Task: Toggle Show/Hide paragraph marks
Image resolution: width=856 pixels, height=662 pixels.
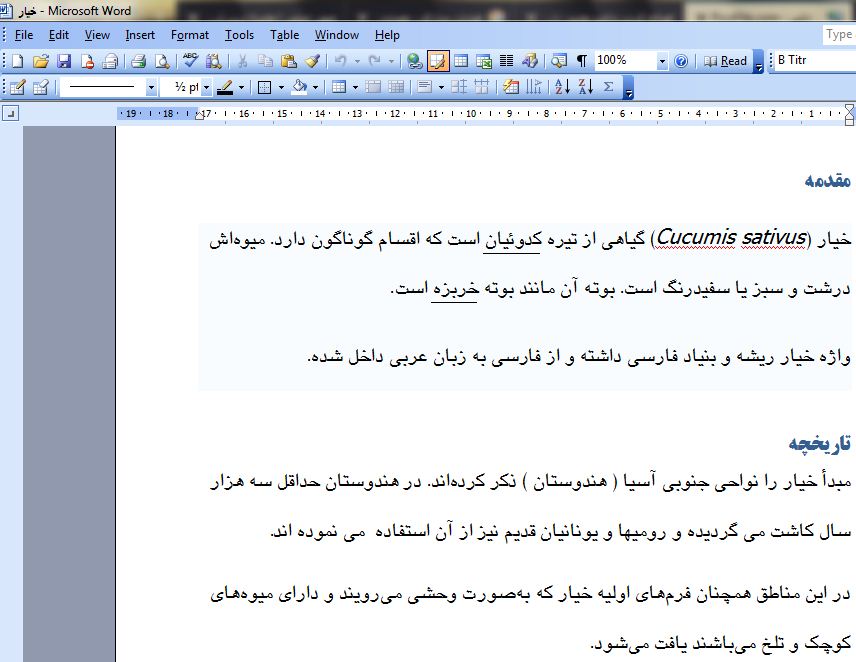Action: point(582,61)
